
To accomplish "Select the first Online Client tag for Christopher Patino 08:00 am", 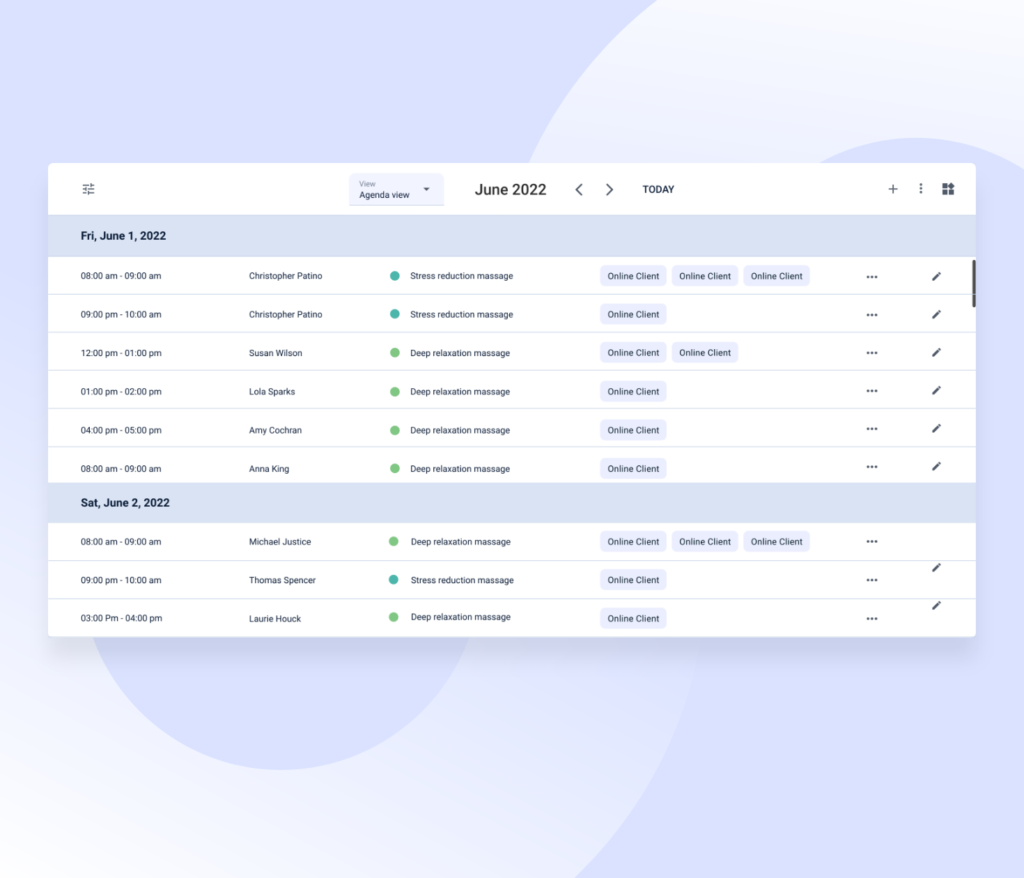I will pyautogui.click(x=633, y=276).
